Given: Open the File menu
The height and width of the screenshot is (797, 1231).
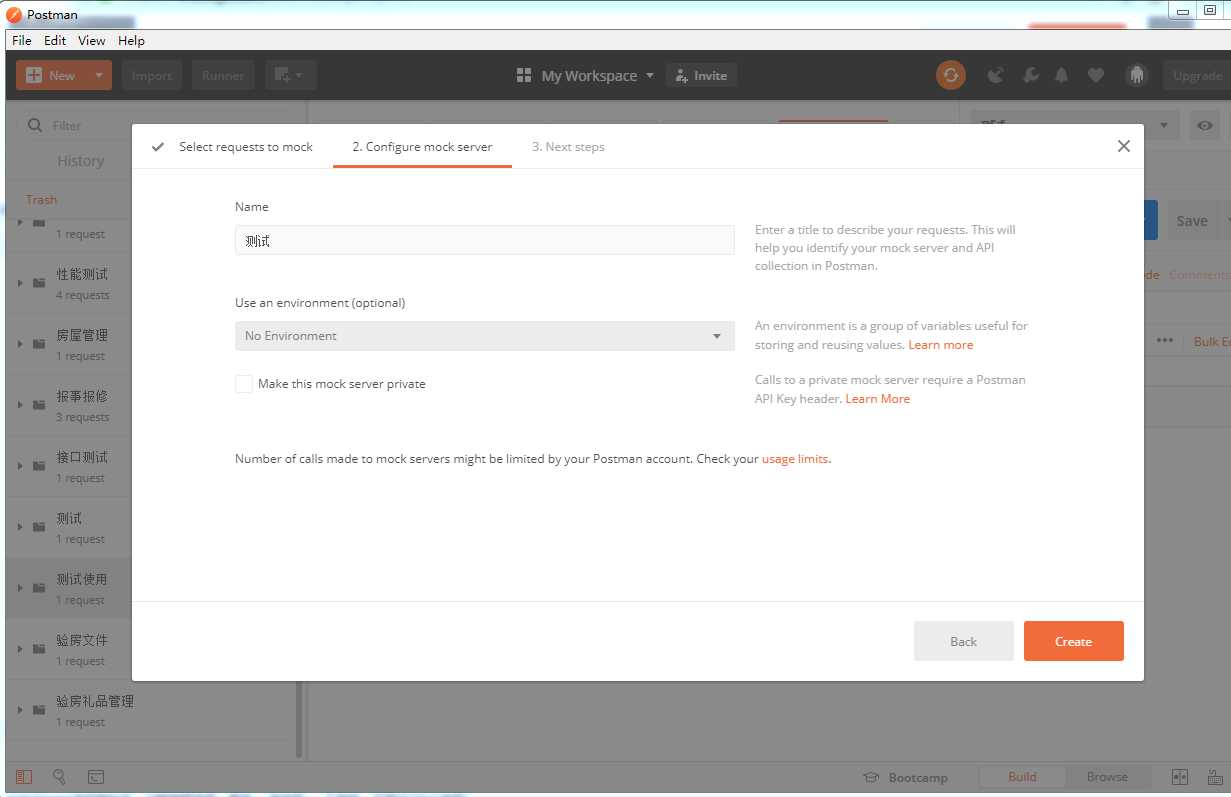Looking at the screenshot, I should pyautogui.click(x=22, y=41).
